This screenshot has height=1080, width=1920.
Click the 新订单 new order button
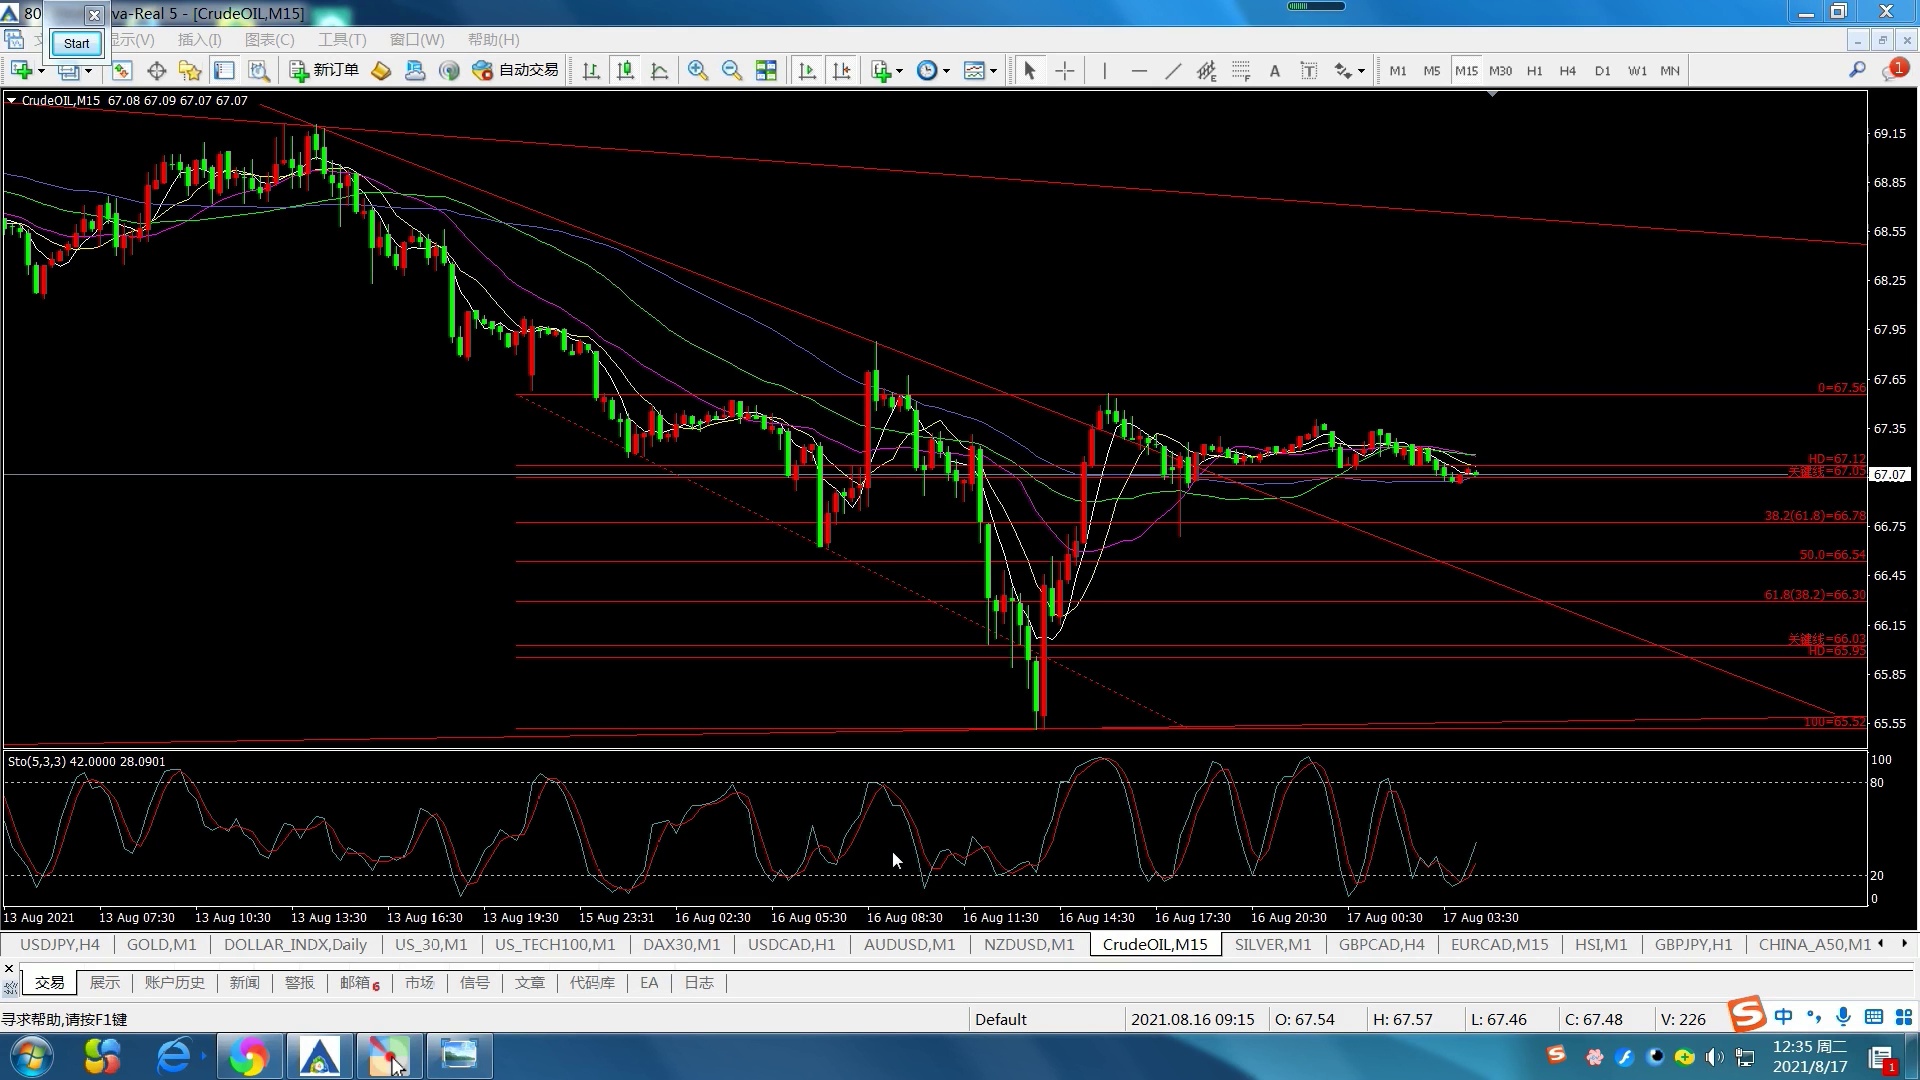(x=324, y=70)
